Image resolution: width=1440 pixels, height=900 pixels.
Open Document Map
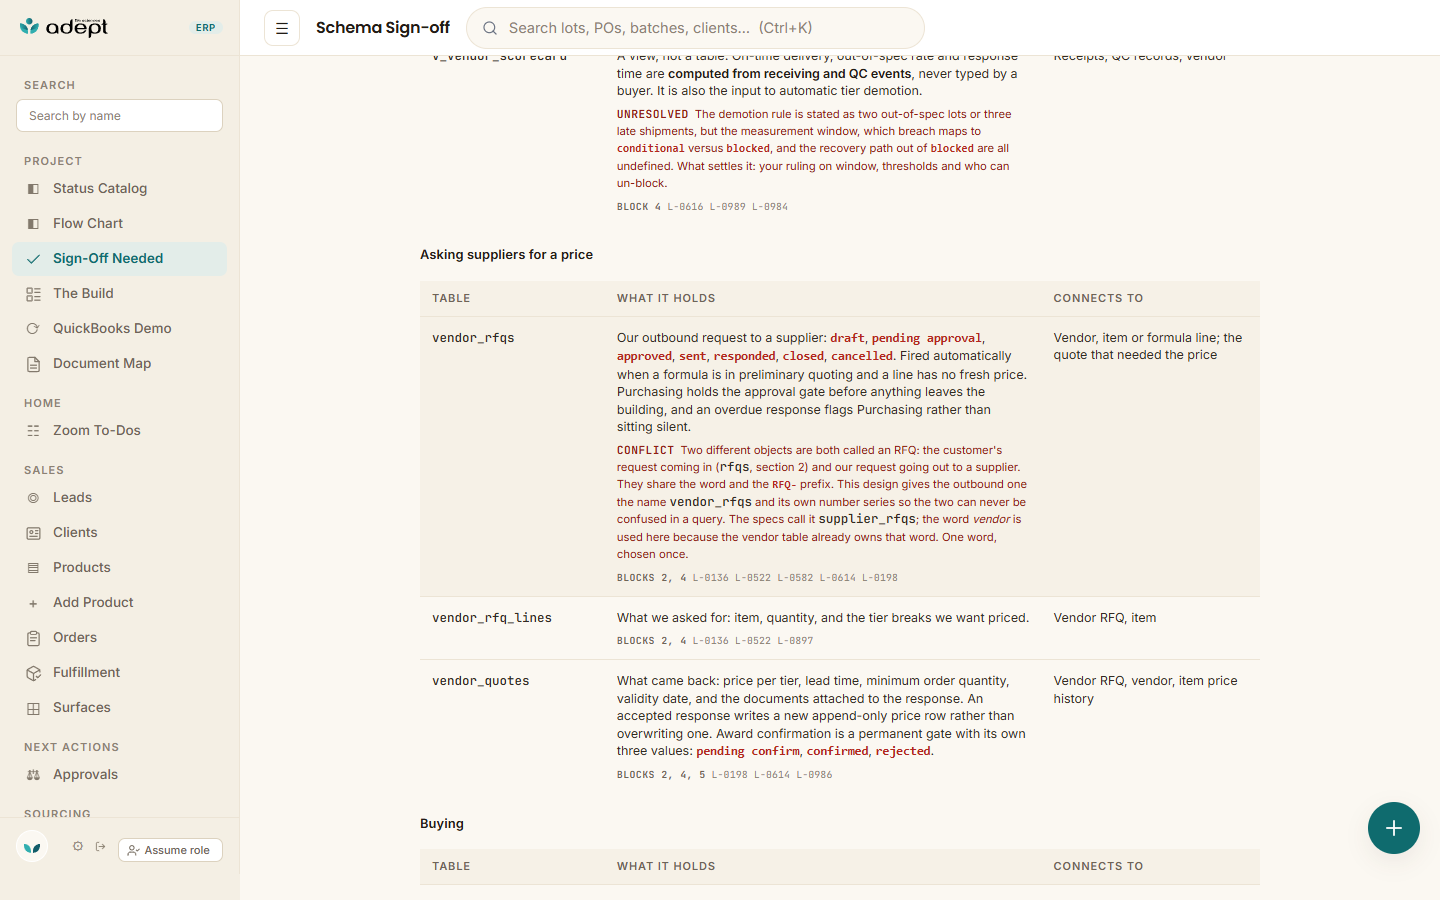pyautogui.click(x=120, y=363)
